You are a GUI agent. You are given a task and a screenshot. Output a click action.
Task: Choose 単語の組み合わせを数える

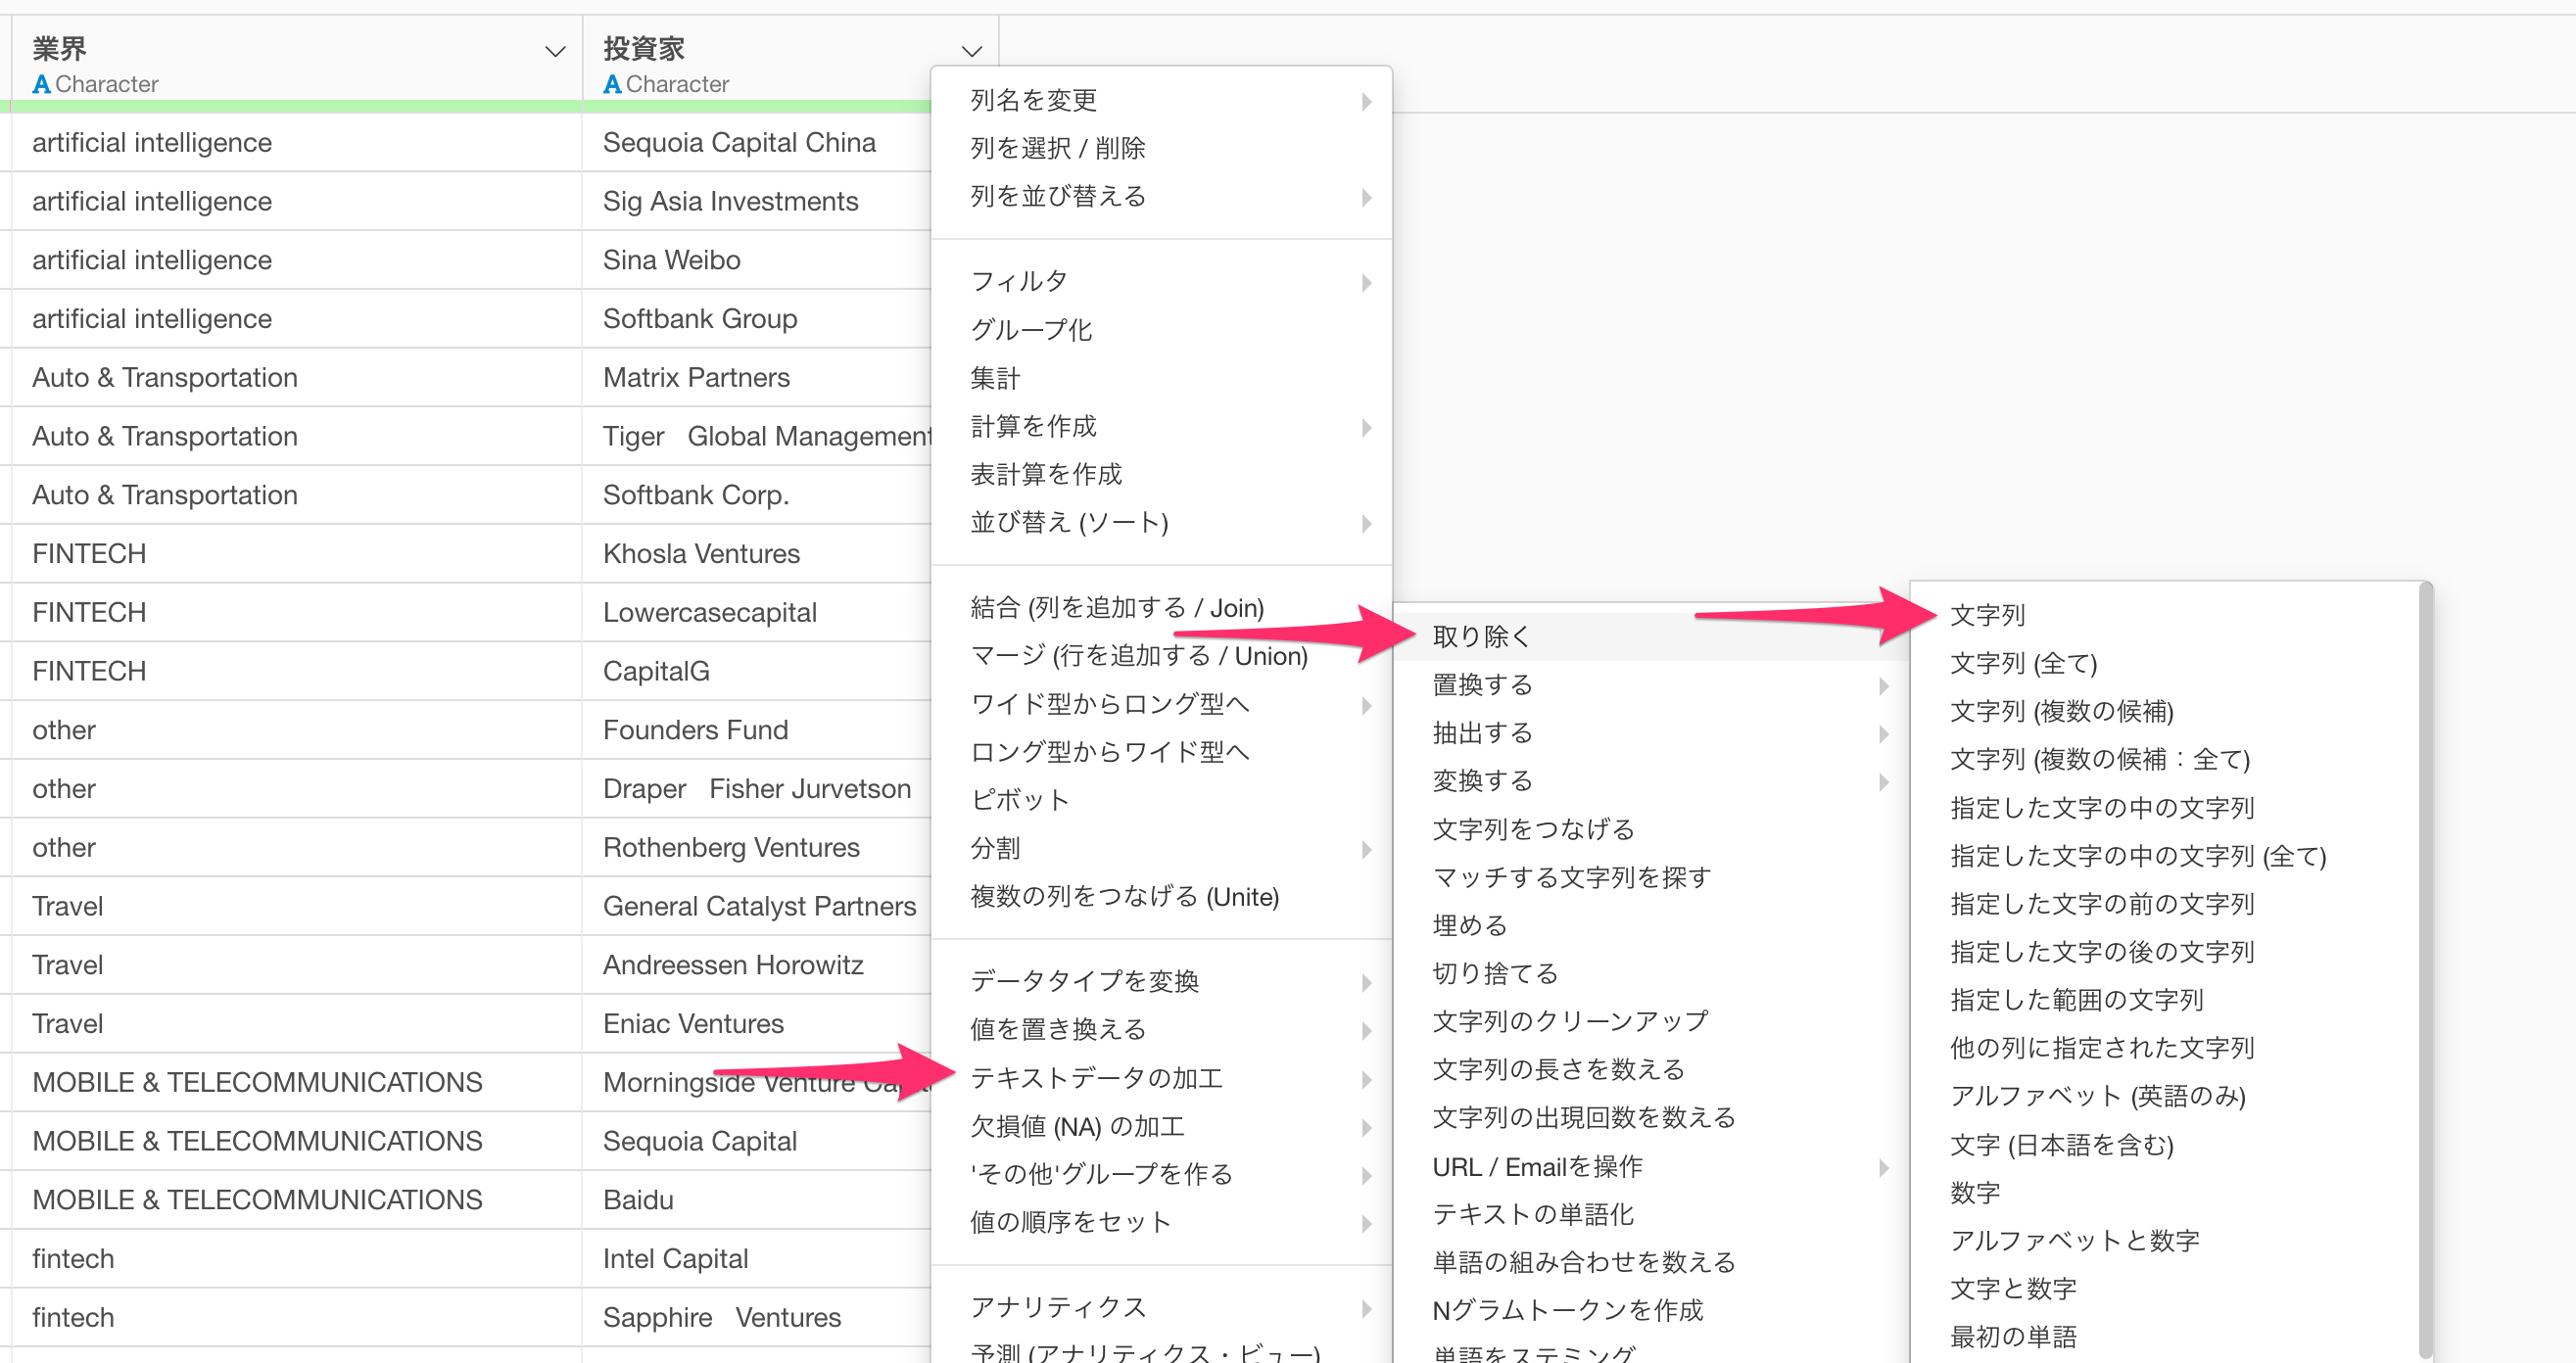coord(1651,1262)
